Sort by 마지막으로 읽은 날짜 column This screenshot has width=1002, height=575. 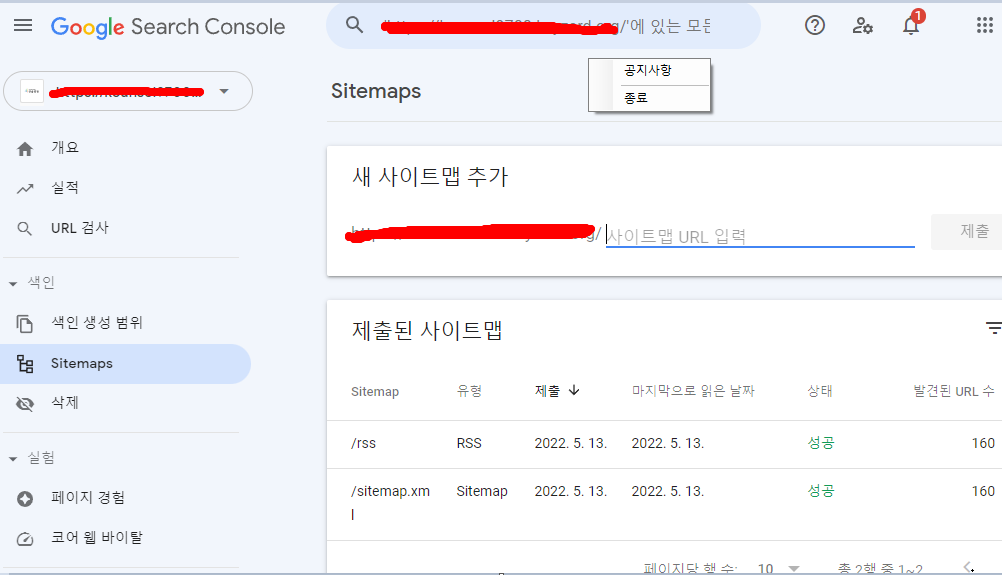693,391
